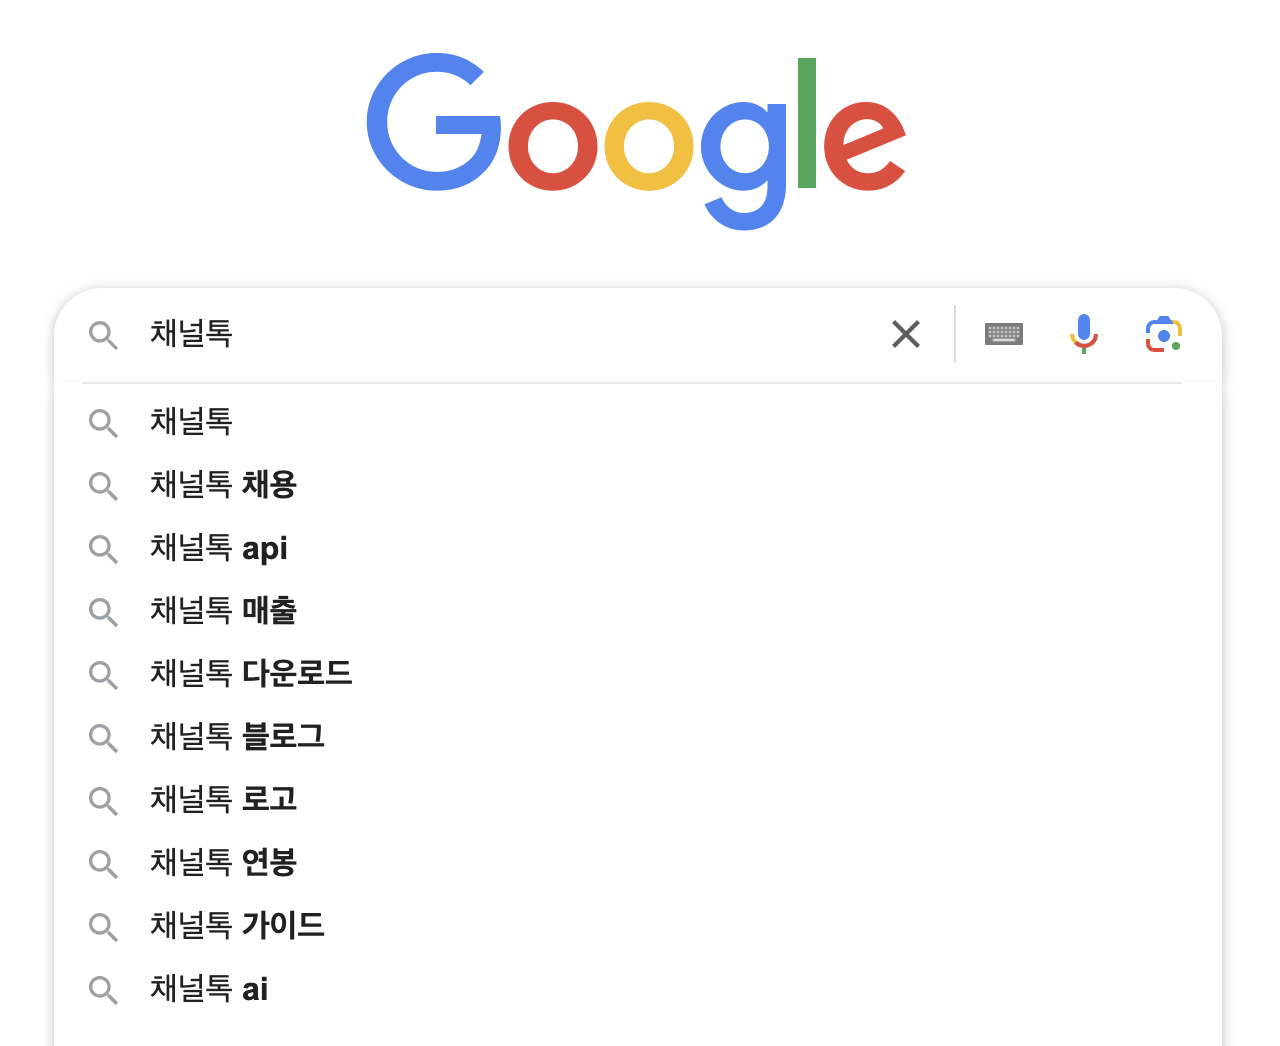Click the Google logo
The width and height of the screenshot is (1280, 1046).
click(x=637, y=140)
